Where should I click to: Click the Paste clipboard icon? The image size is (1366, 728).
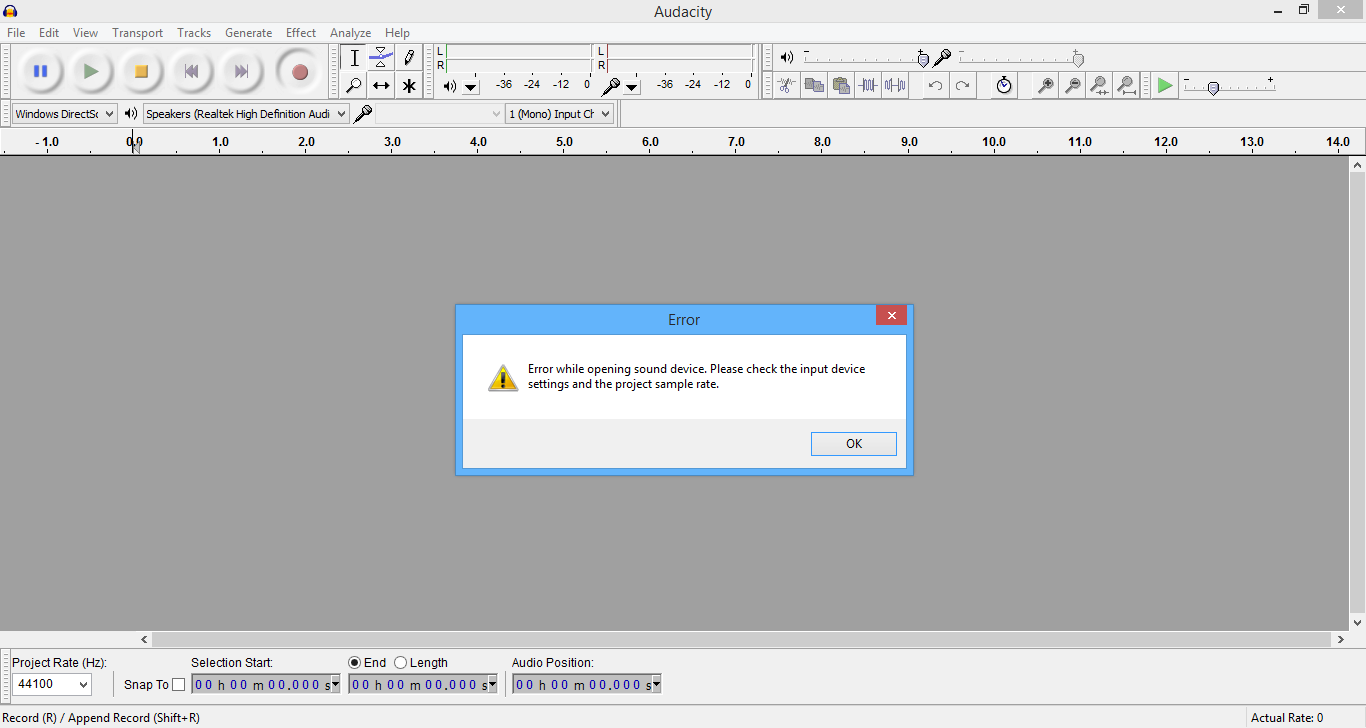point(841,85)
